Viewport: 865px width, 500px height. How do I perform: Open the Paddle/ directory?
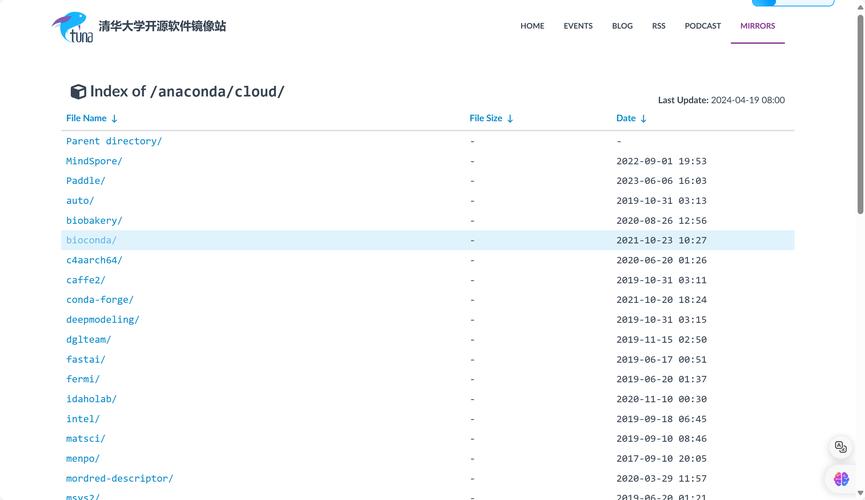pyautogui.click(x=86, y=181)
